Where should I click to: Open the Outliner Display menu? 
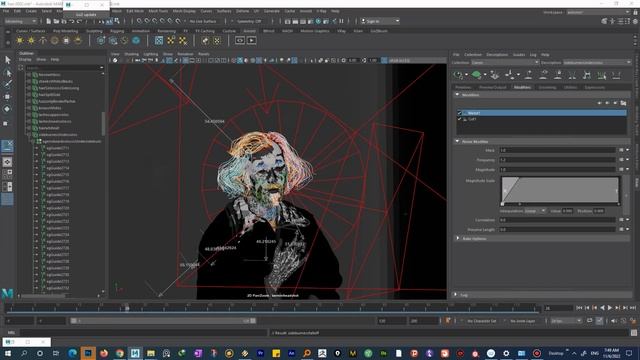coord(25,60)
